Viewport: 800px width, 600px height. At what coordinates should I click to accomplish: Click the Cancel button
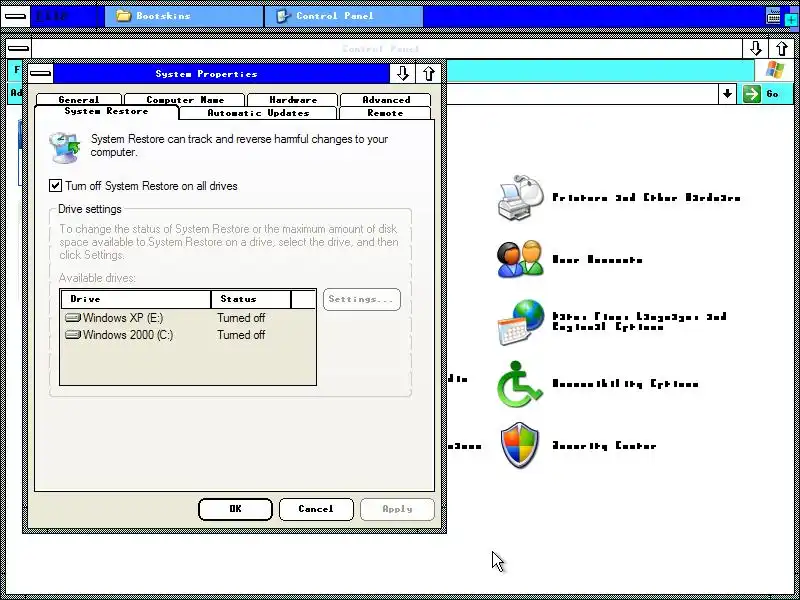tap(316, 509)
